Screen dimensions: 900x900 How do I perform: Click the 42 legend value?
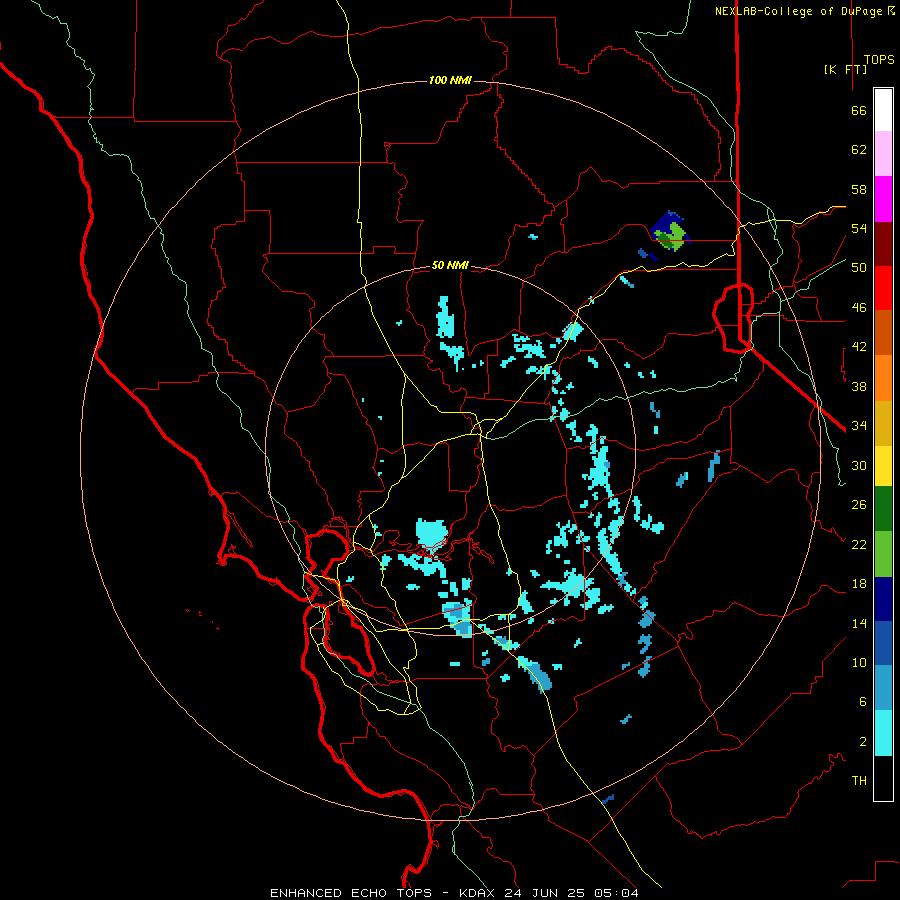(859, 347)
